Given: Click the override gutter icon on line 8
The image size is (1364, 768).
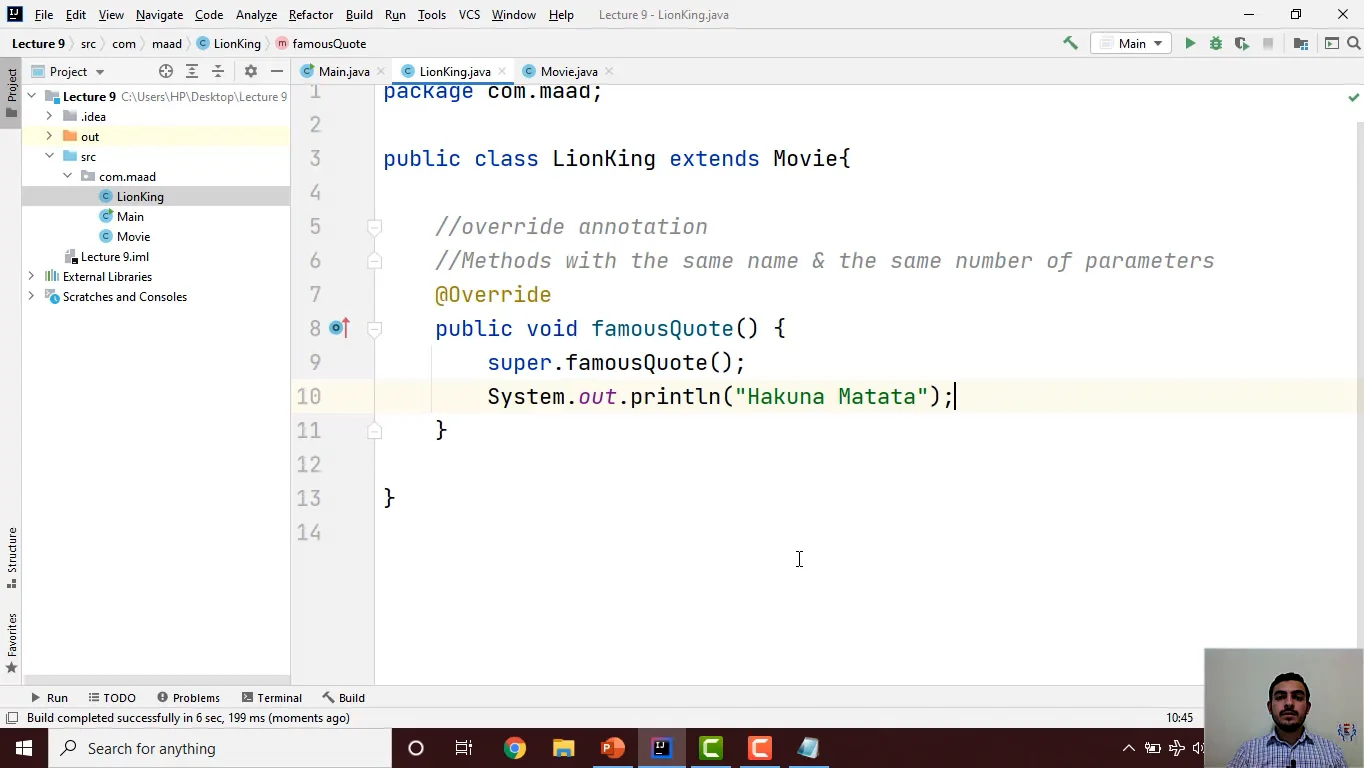Looking at the screenshot, I should (x=338, y=328).
